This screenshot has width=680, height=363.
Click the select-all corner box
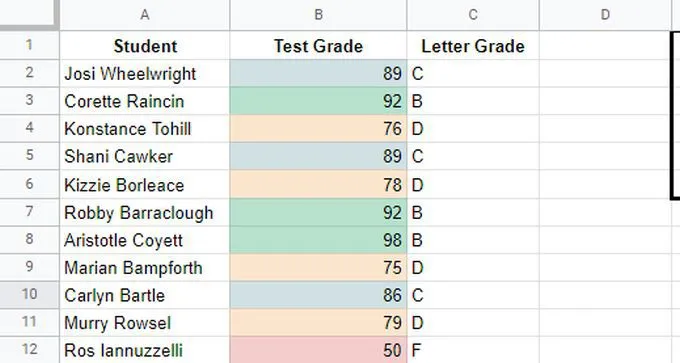click(29, 14)
